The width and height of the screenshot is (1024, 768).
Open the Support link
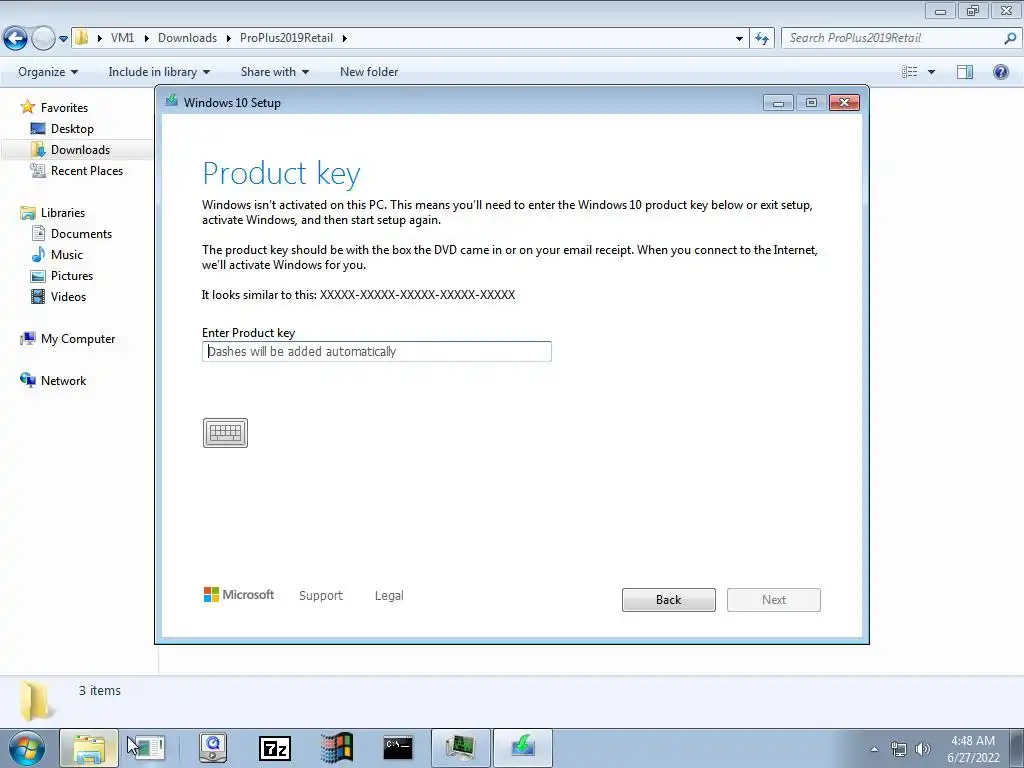321,595
